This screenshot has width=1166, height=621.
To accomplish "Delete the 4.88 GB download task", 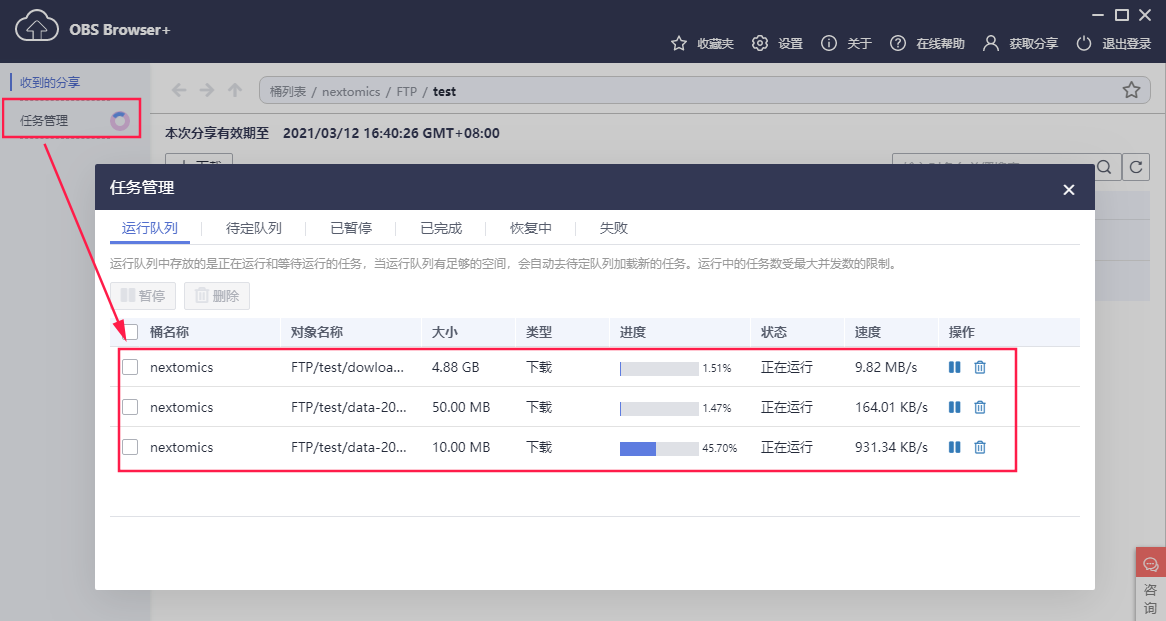I will click(x=980, y=367).
